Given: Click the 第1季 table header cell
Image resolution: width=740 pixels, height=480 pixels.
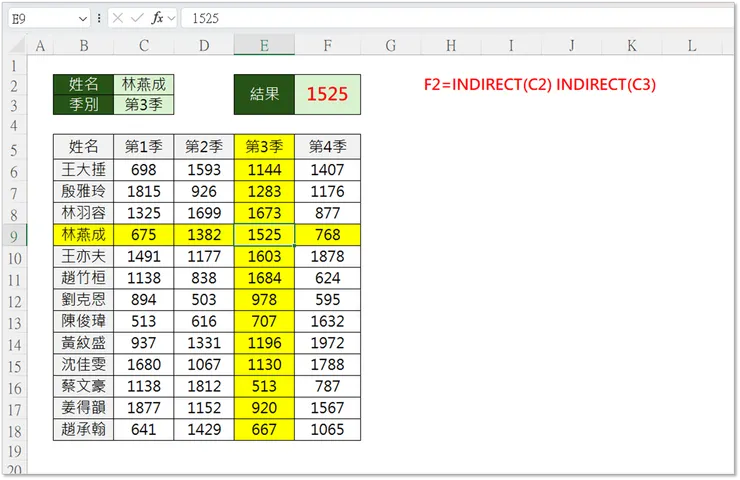Looking at the screenshot, I should 144,147.
